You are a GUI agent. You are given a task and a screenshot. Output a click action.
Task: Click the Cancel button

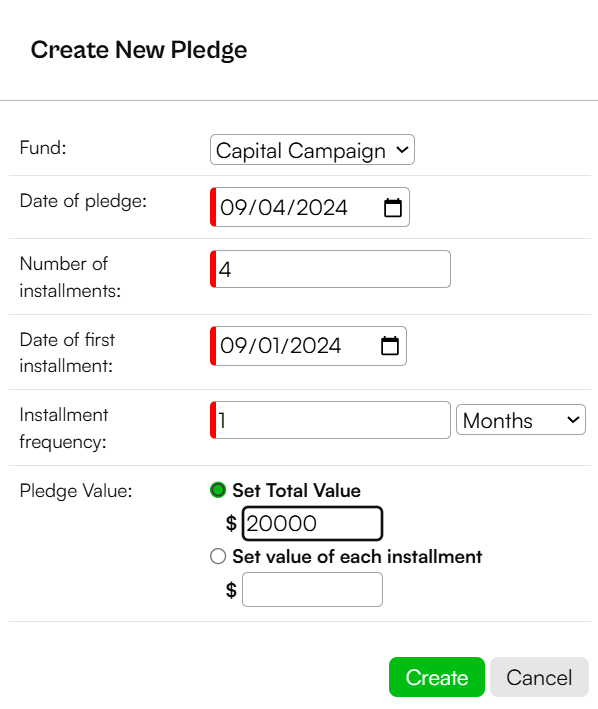pos(539,677)
